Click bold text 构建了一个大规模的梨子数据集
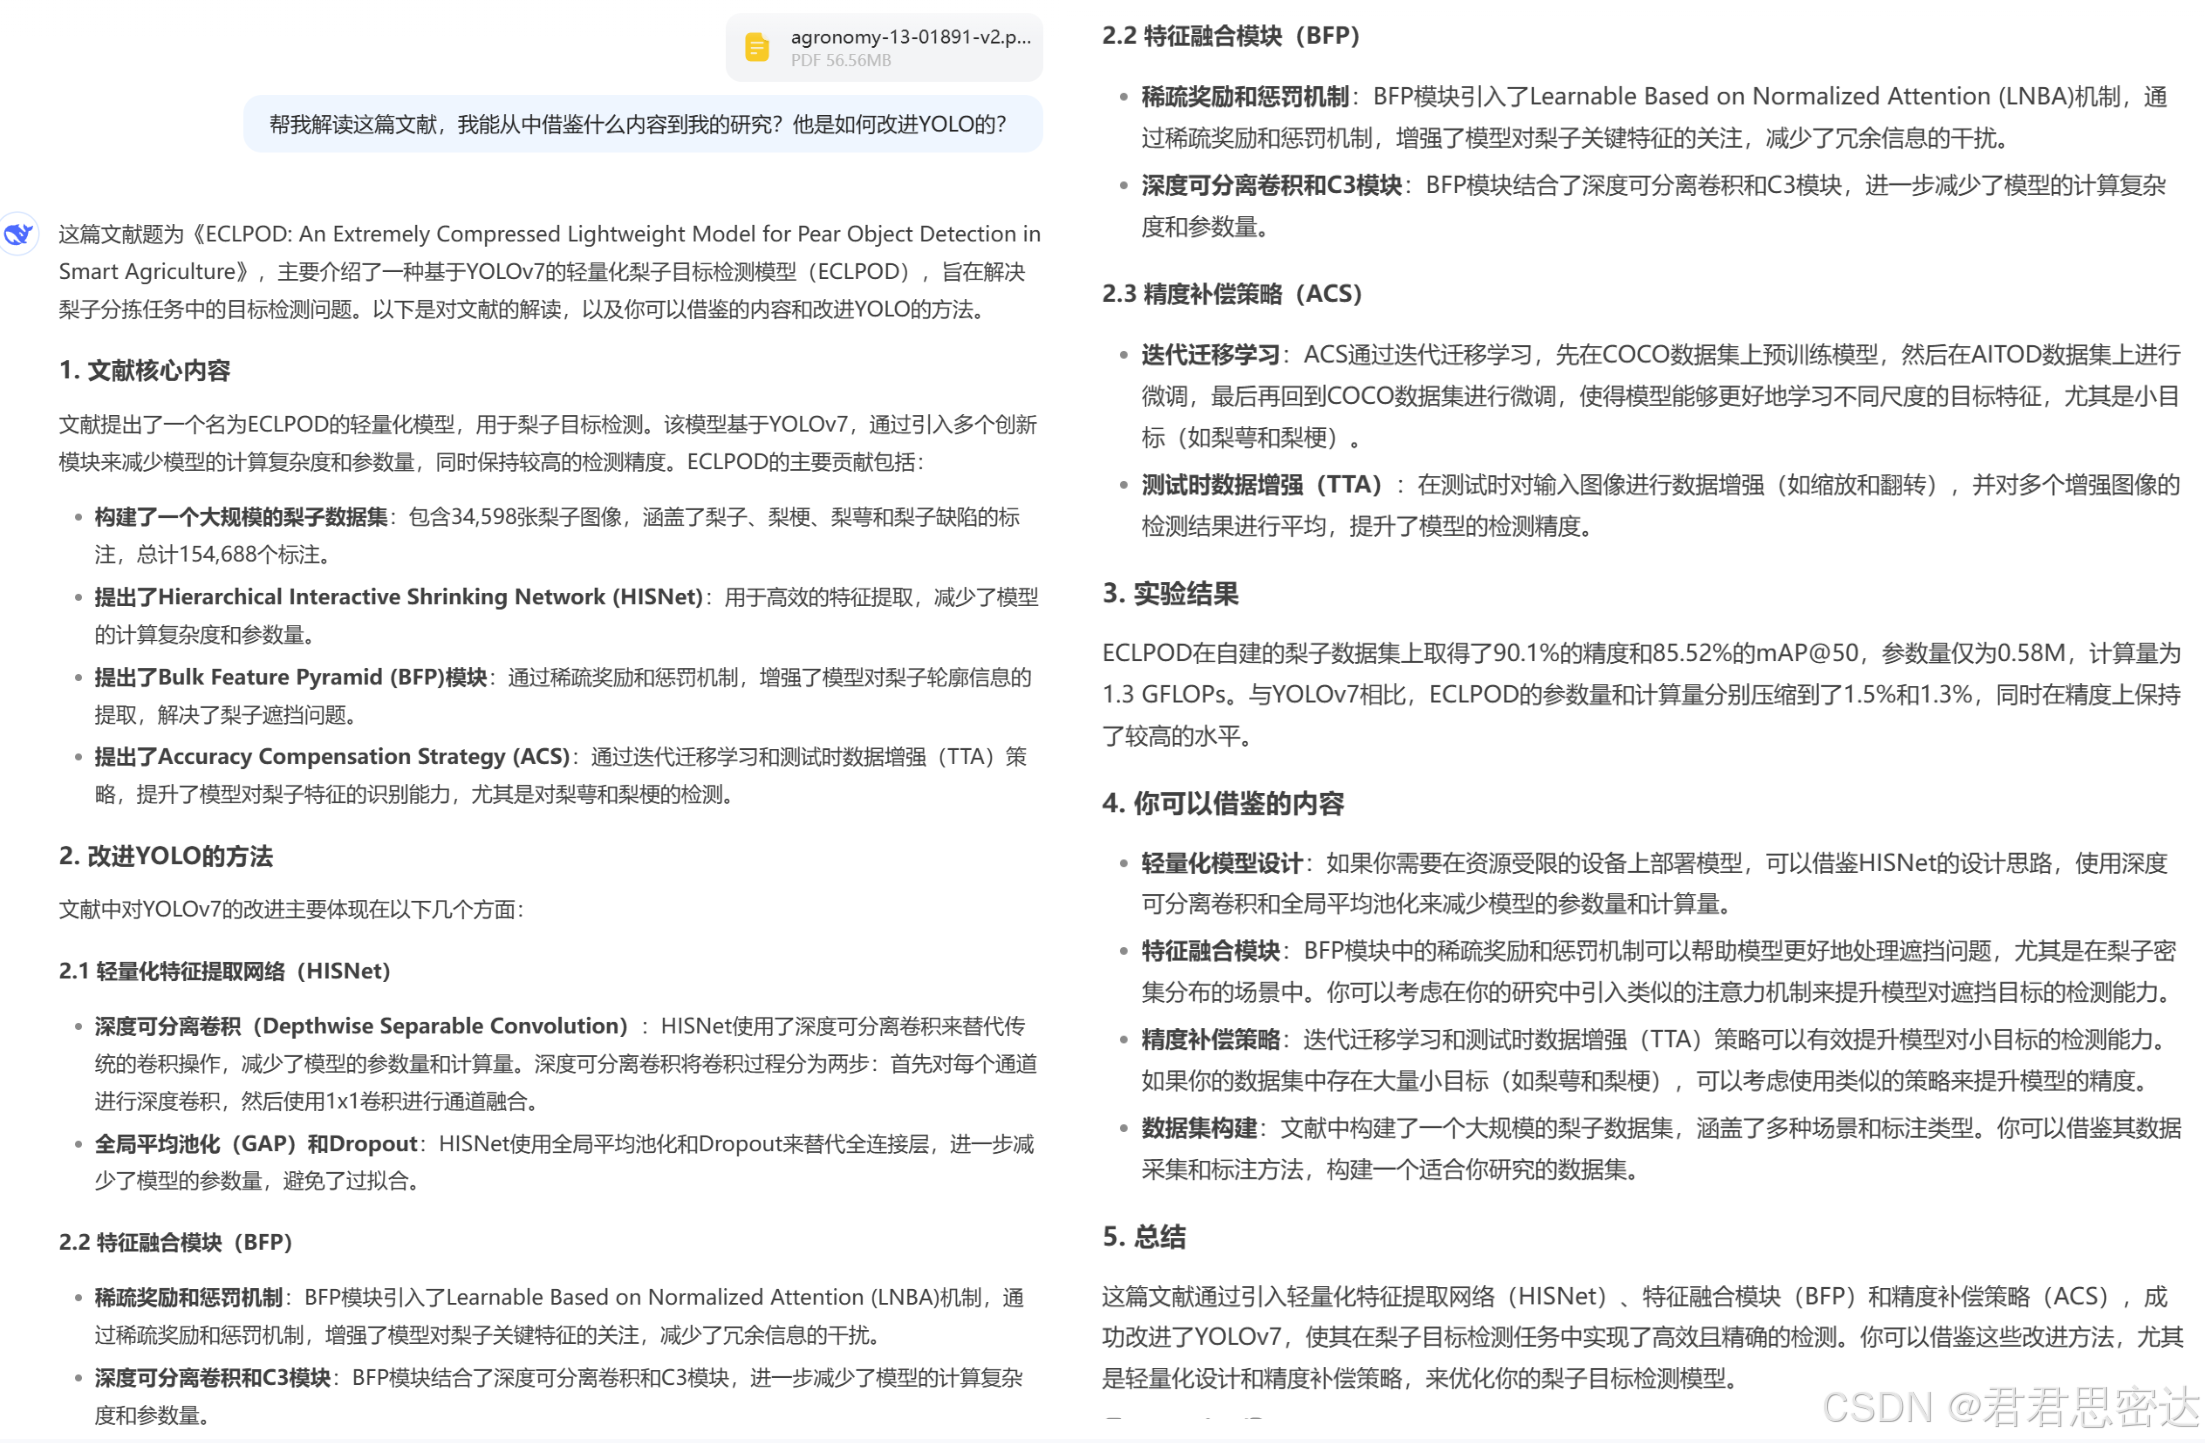 (x=241, y=517)
